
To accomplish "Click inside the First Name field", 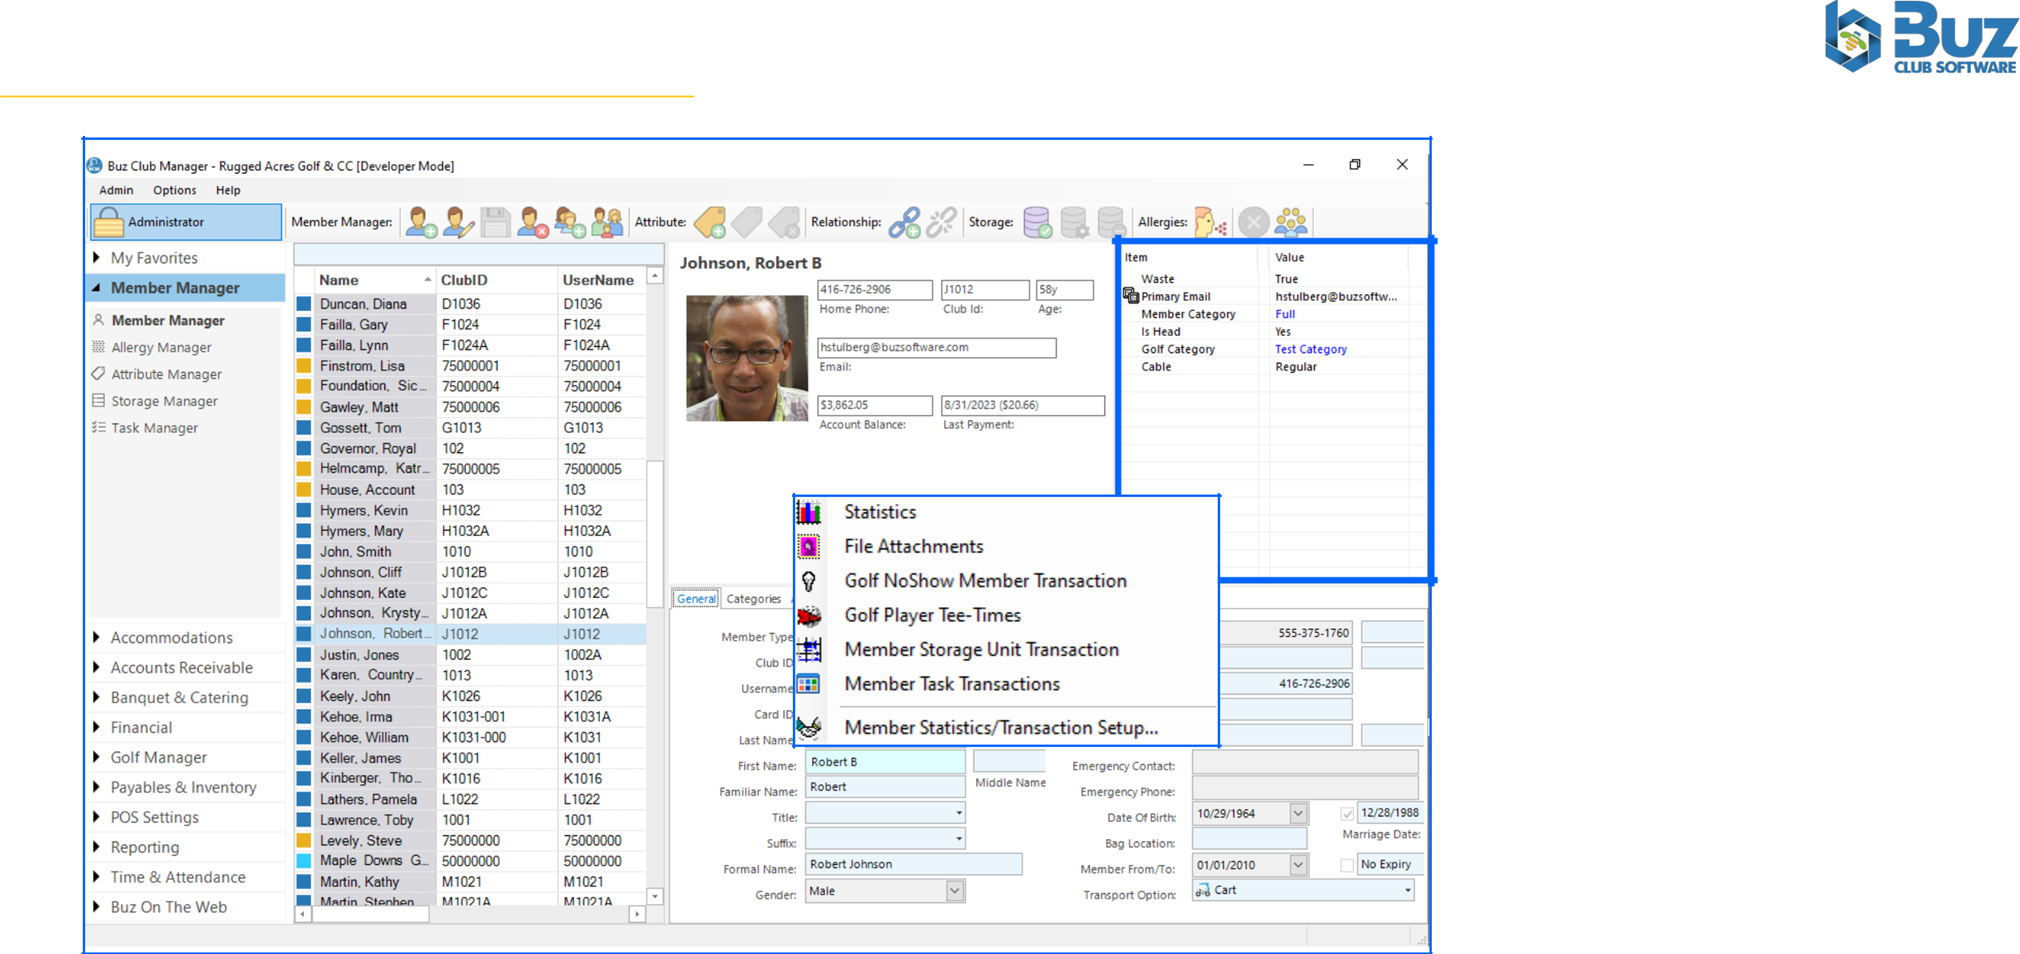I will tap(885, 762).
